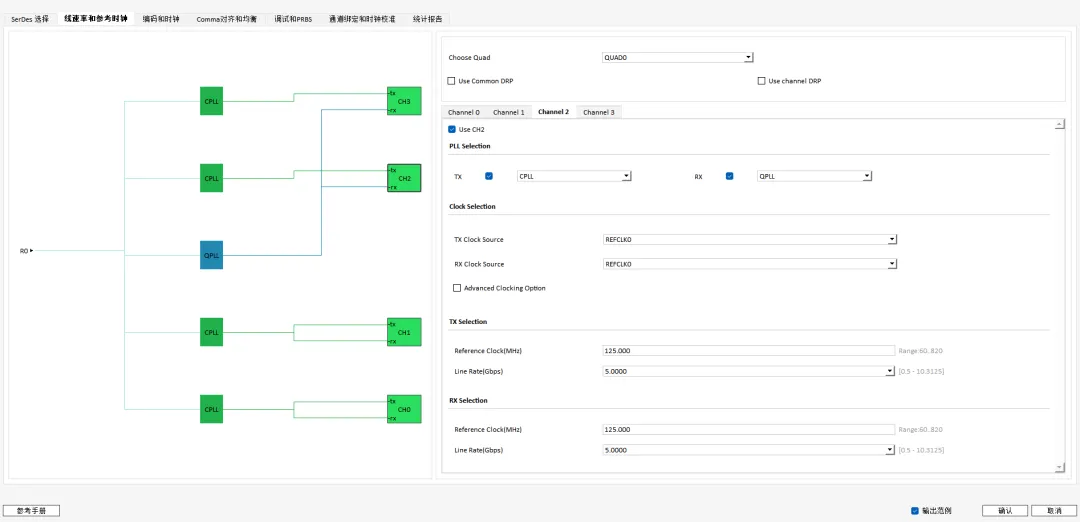
Task: Open the TX Clock Source dropdown
Action: 749,240
